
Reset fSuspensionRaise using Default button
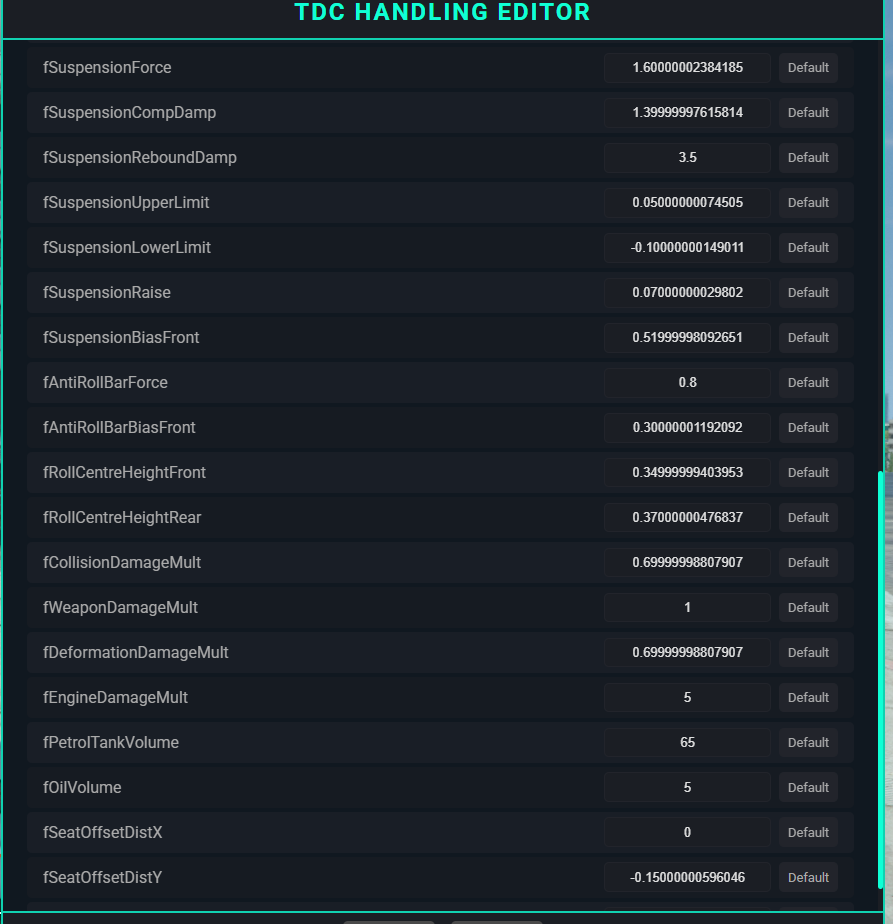(808, 293)
